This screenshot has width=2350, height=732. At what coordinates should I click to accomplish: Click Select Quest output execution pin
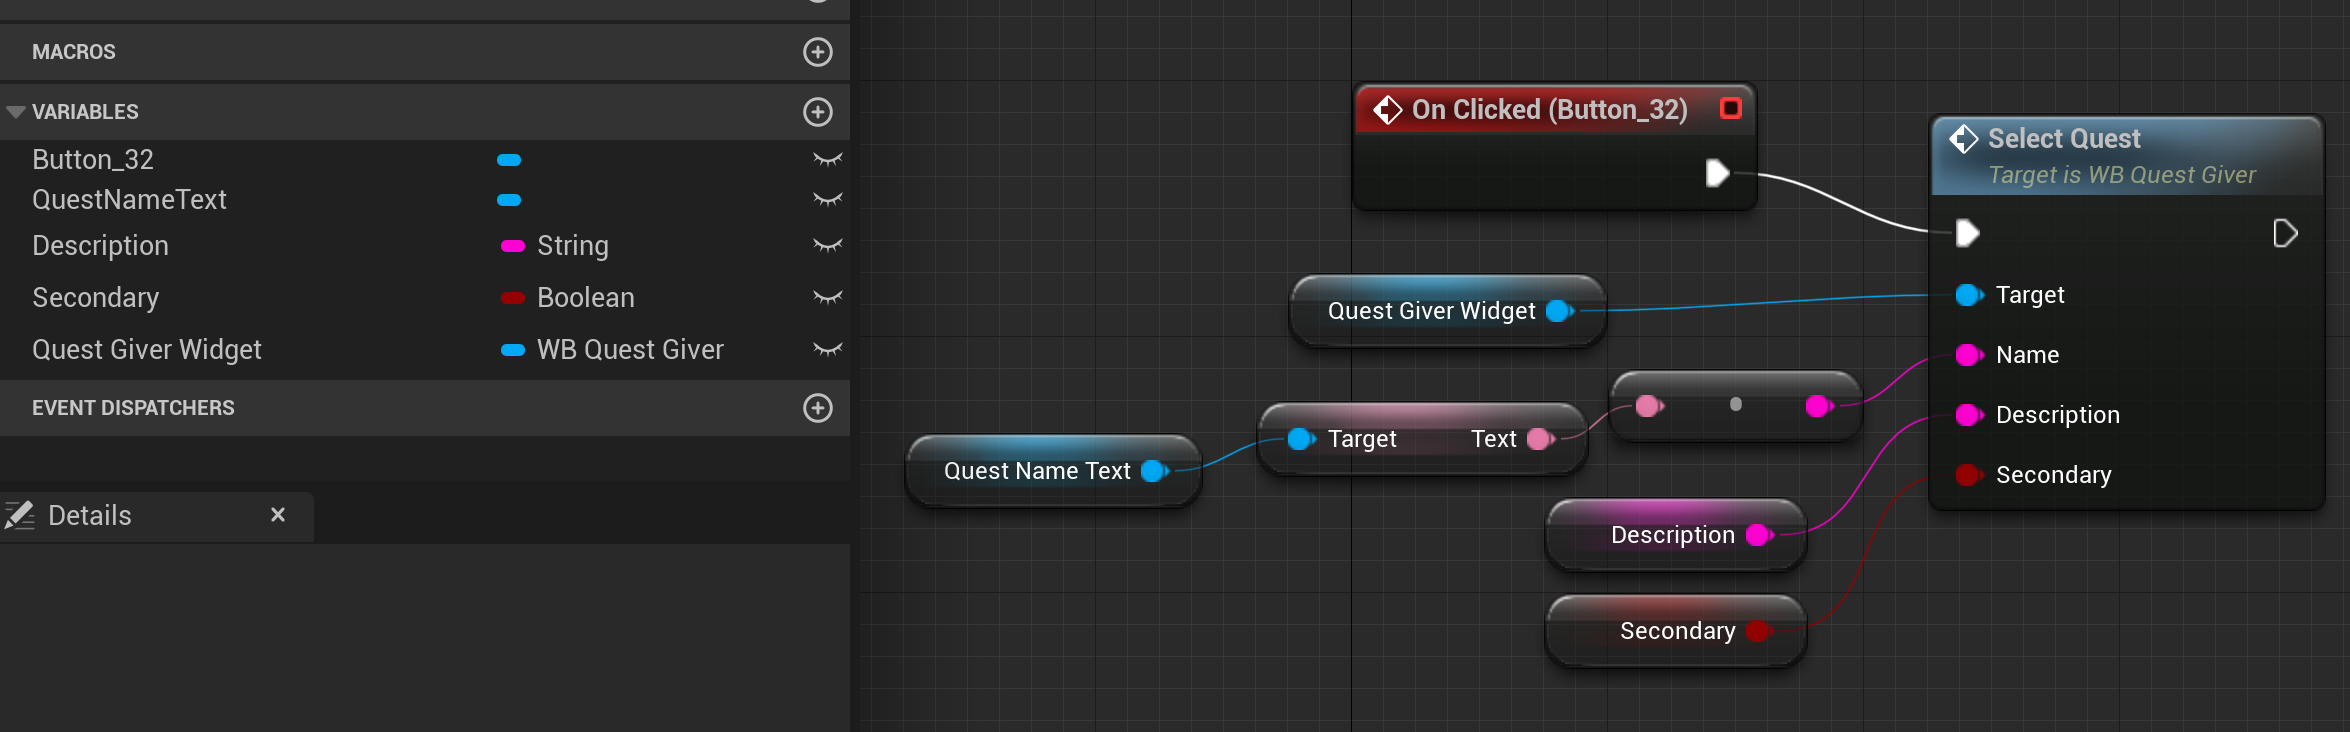pyautogui.click(x=2285, y=234)
